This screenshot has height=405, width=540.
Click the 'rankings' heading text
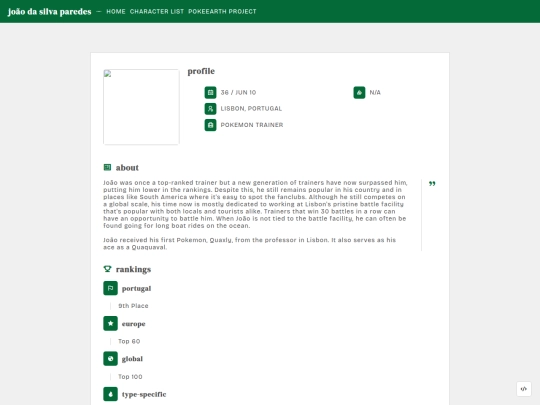pyautogui.click(x=133, y=269)
